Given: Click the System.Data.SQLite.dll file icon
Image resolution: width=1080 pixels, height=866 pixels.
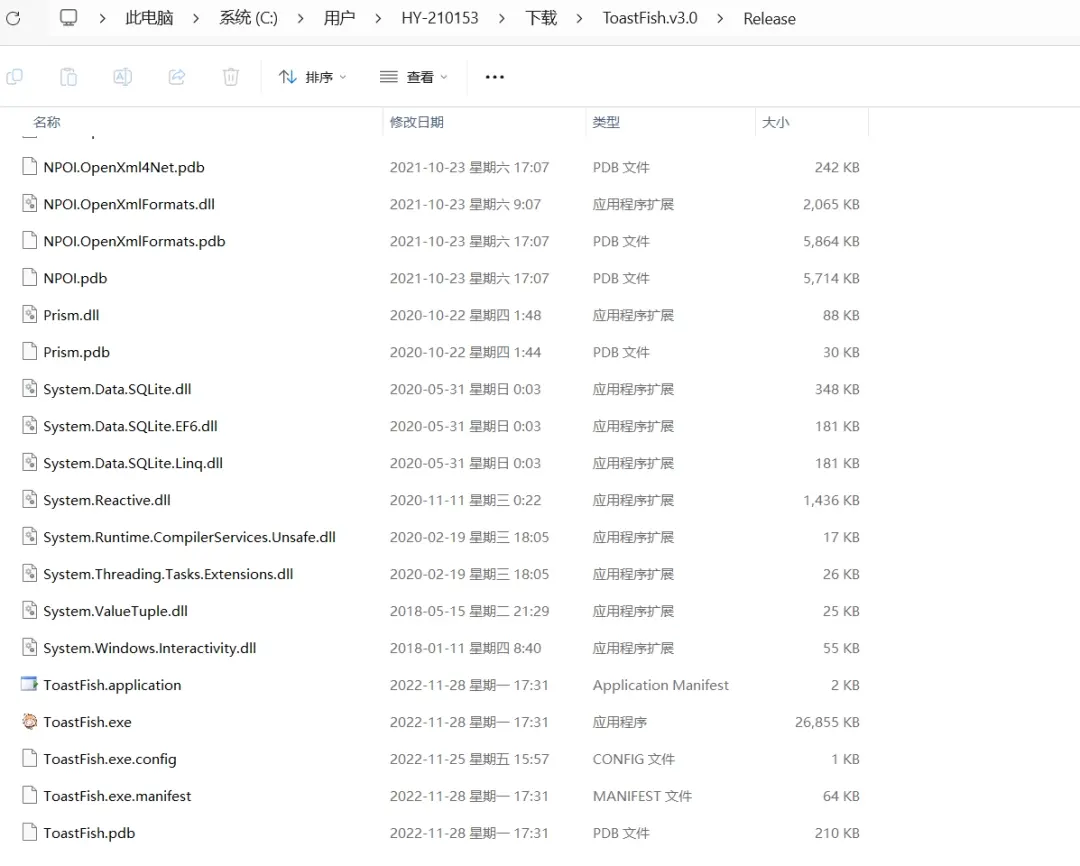Looking at the screenshot, I should click(x=30, y=389).
